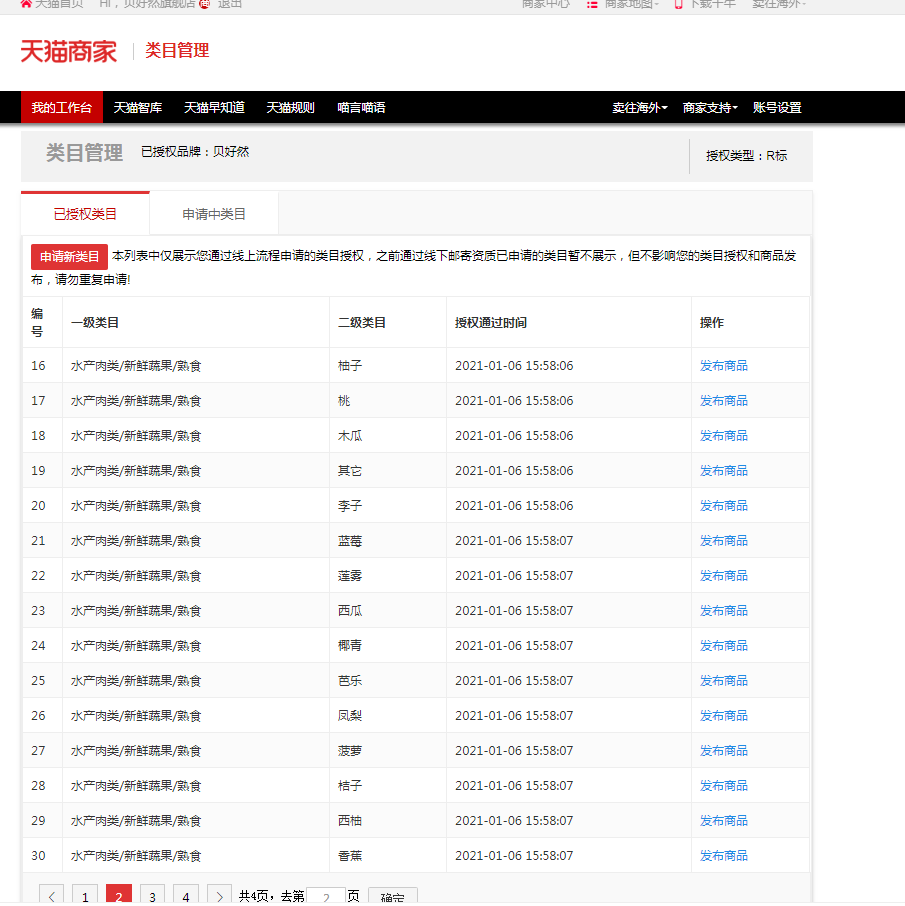Click 发布商品 for row 21 蓝莓
This screenshot has width=905, height=906.
tap(724, 540)
